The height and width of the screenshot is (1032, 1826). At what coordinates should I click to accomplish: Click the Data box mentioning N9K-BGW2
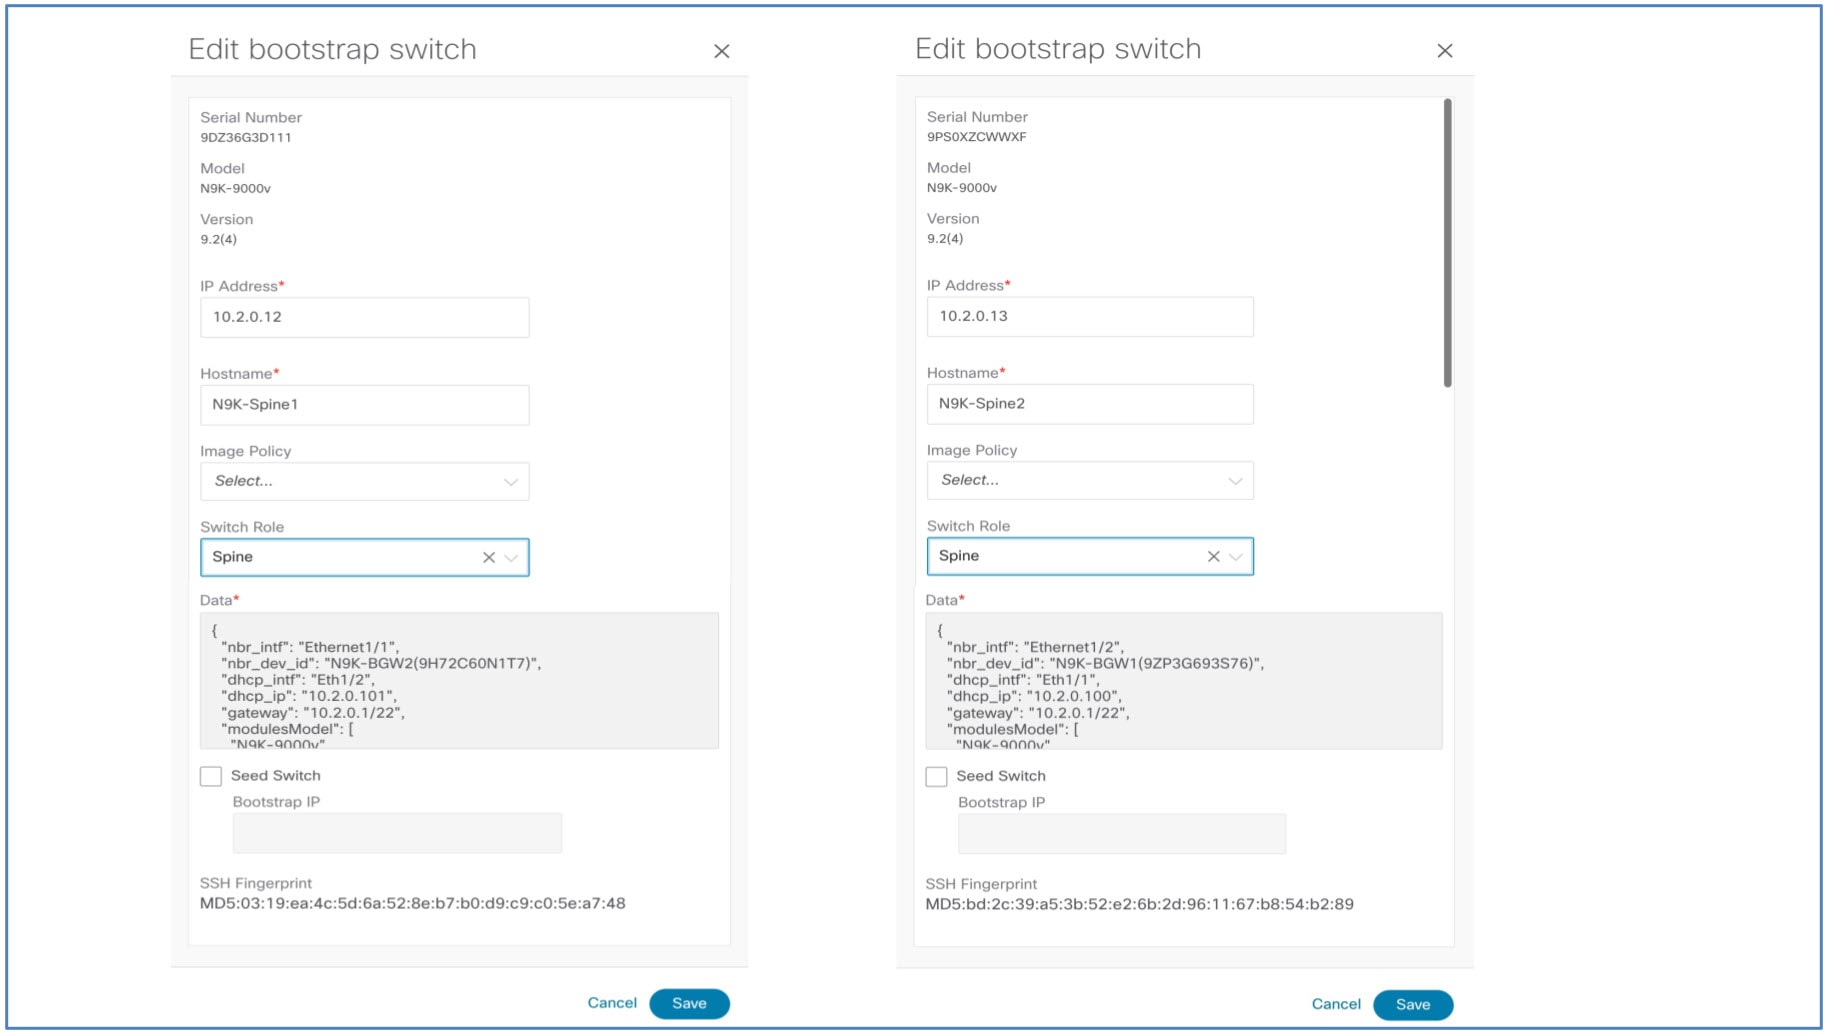459,681
